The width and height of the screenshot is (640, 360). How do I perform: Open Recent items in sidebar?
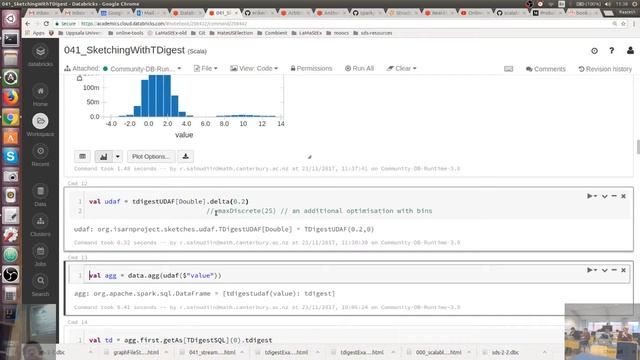(40, 155)
